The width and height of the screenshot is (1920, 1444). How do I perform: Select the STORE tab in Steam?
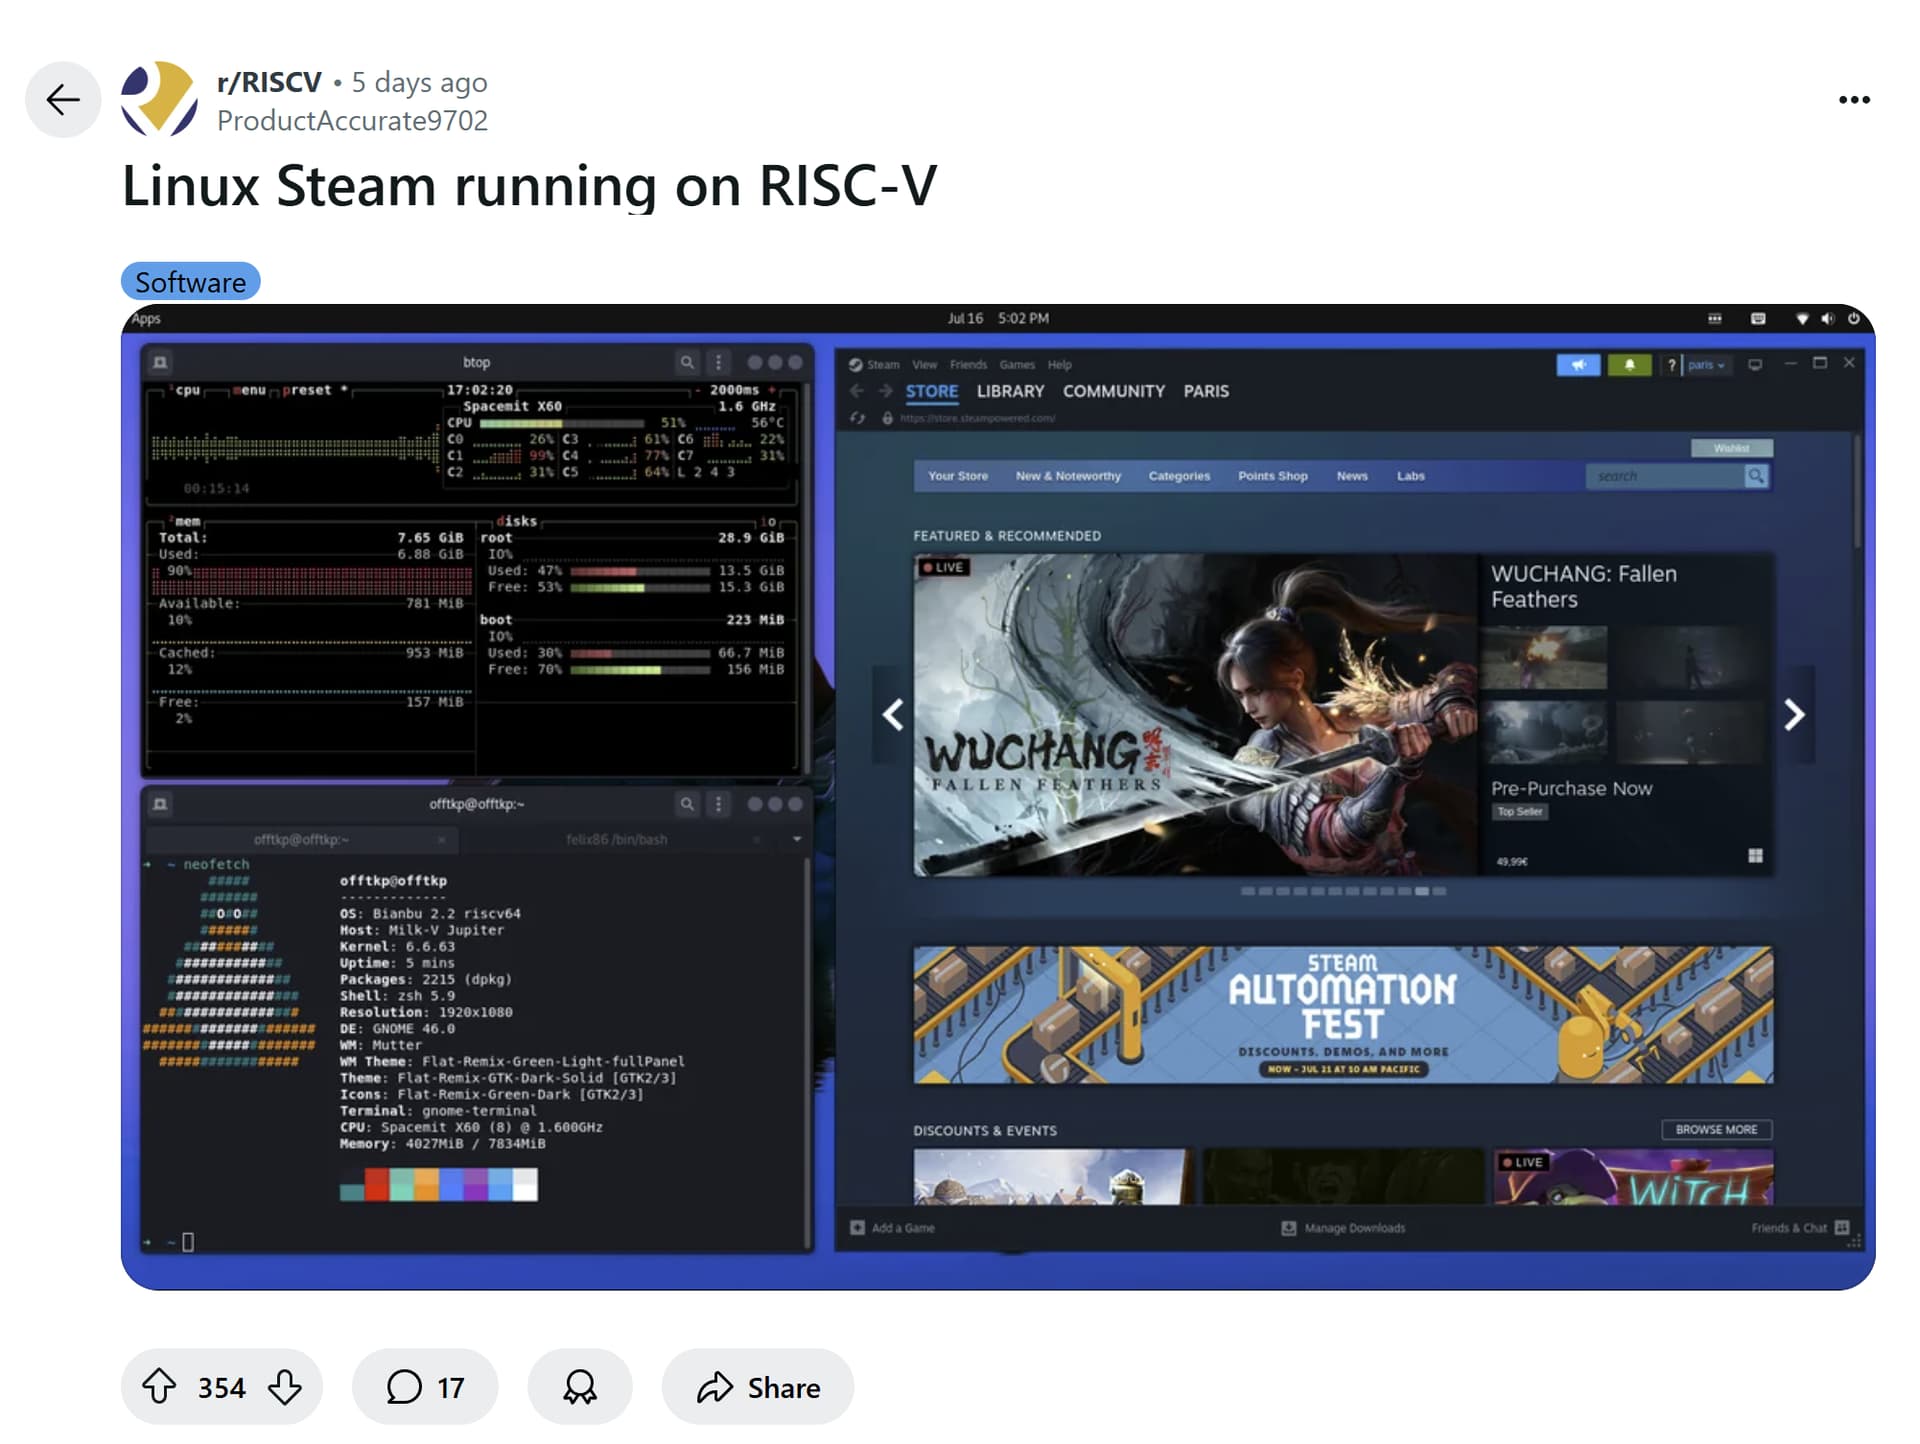click(932, 391)
